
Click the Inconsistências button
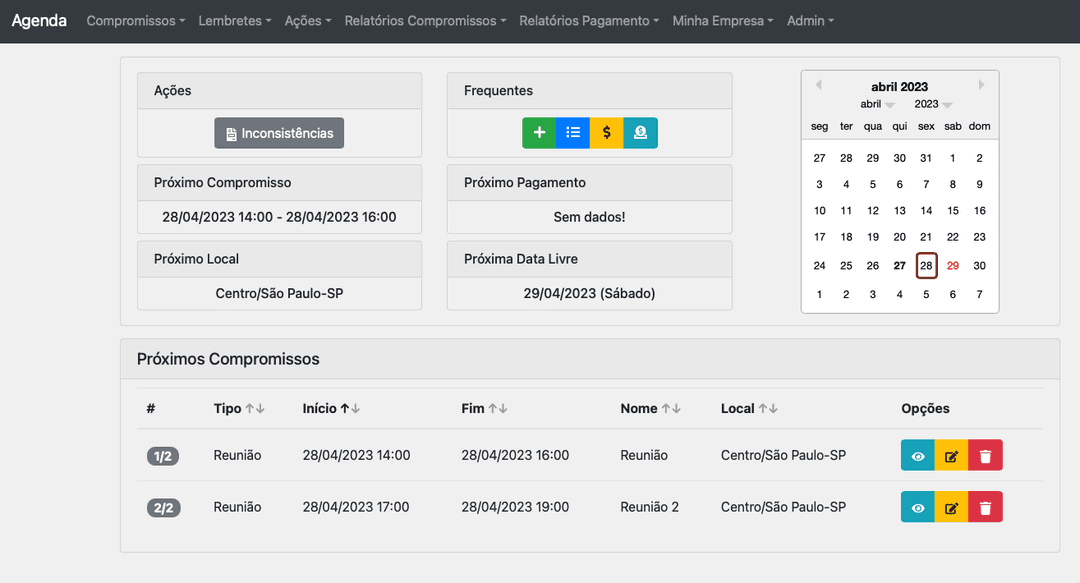pos(279,133)
